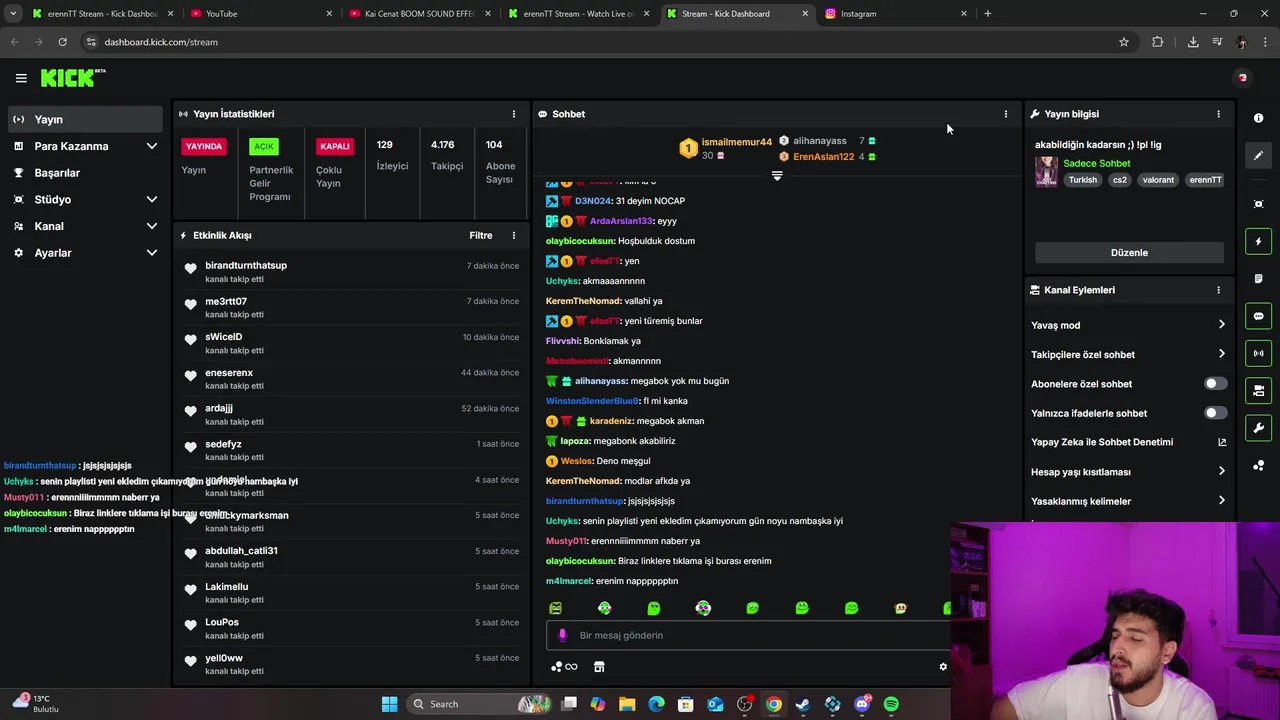The image size is (1280, 720).
Task: Click the lightning bolt icon in right sidebar
Action: pos(1258,241)
